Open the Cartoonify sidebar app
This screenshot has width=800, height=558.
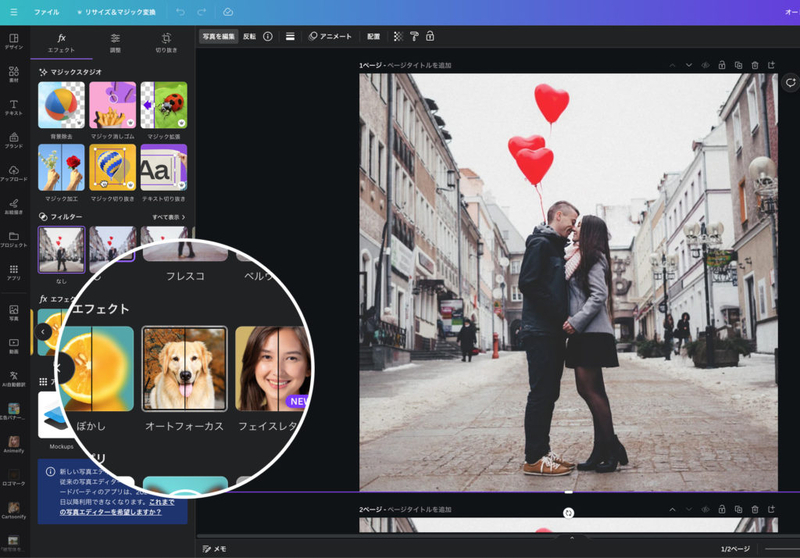pyautogui.click(x=14, y=510)
